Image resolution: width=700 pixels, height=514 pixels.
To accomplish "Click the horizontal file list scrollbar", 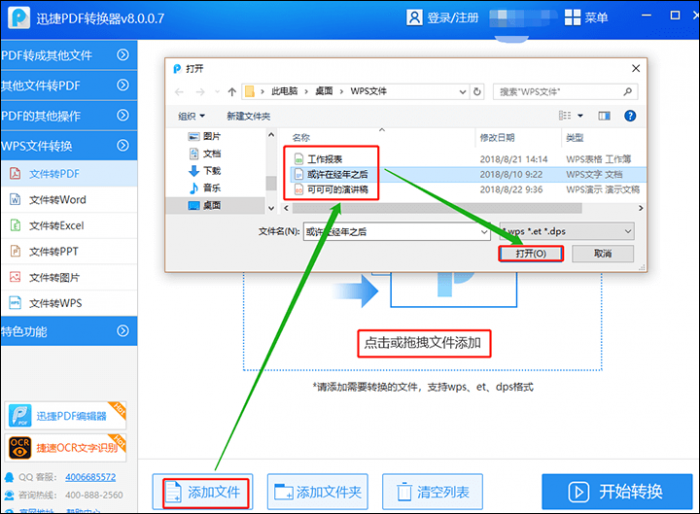I will 437,208.
